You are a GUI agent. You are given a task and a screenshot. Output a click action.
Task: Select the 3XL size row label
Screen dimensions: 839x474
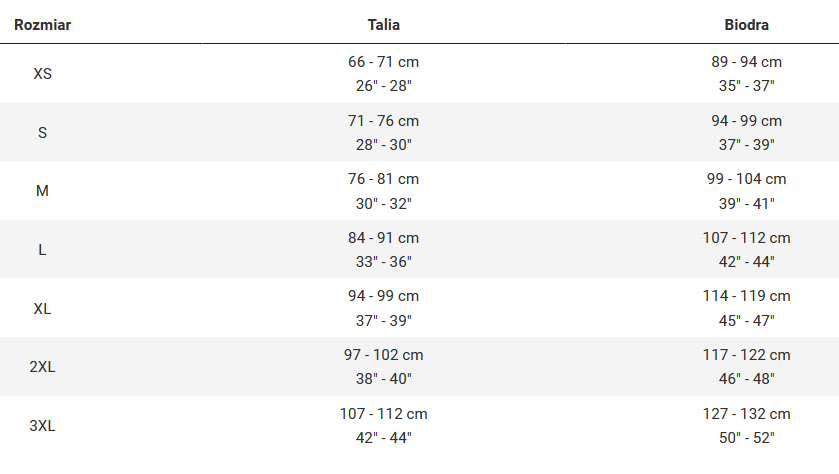pos(42,425)
